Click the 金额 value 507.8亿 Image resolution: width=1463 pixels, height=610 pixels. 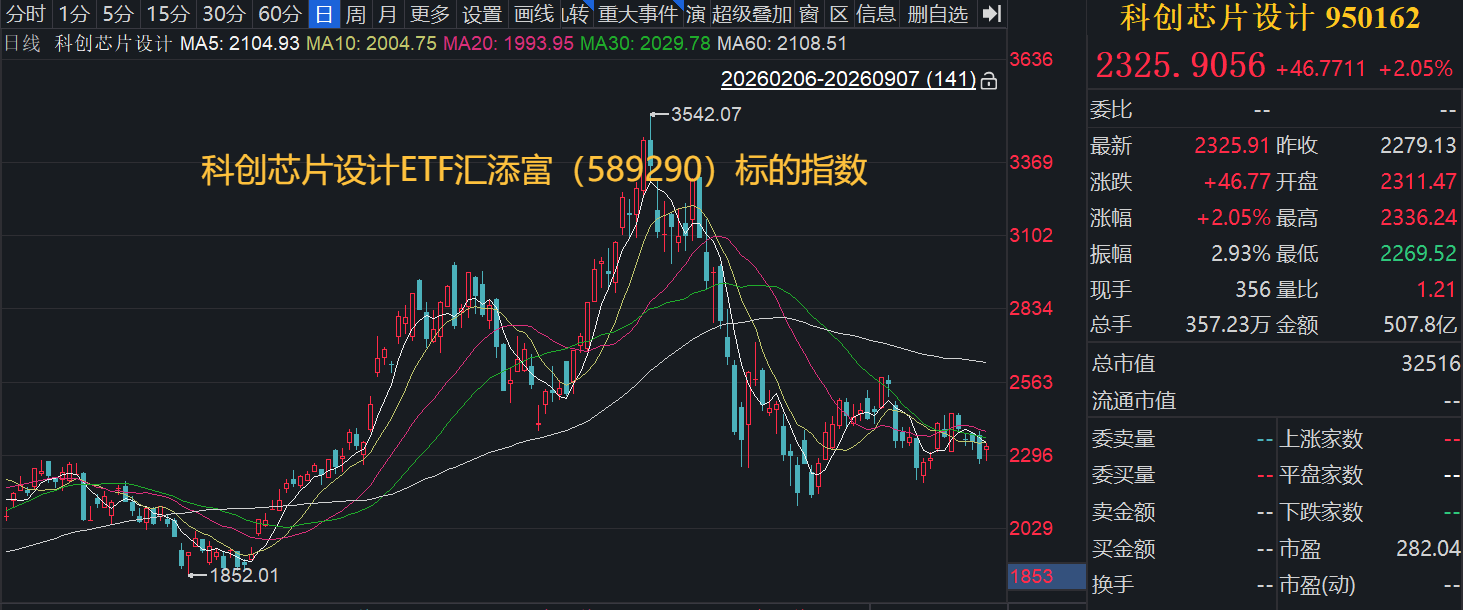(x=1420, y=325)
